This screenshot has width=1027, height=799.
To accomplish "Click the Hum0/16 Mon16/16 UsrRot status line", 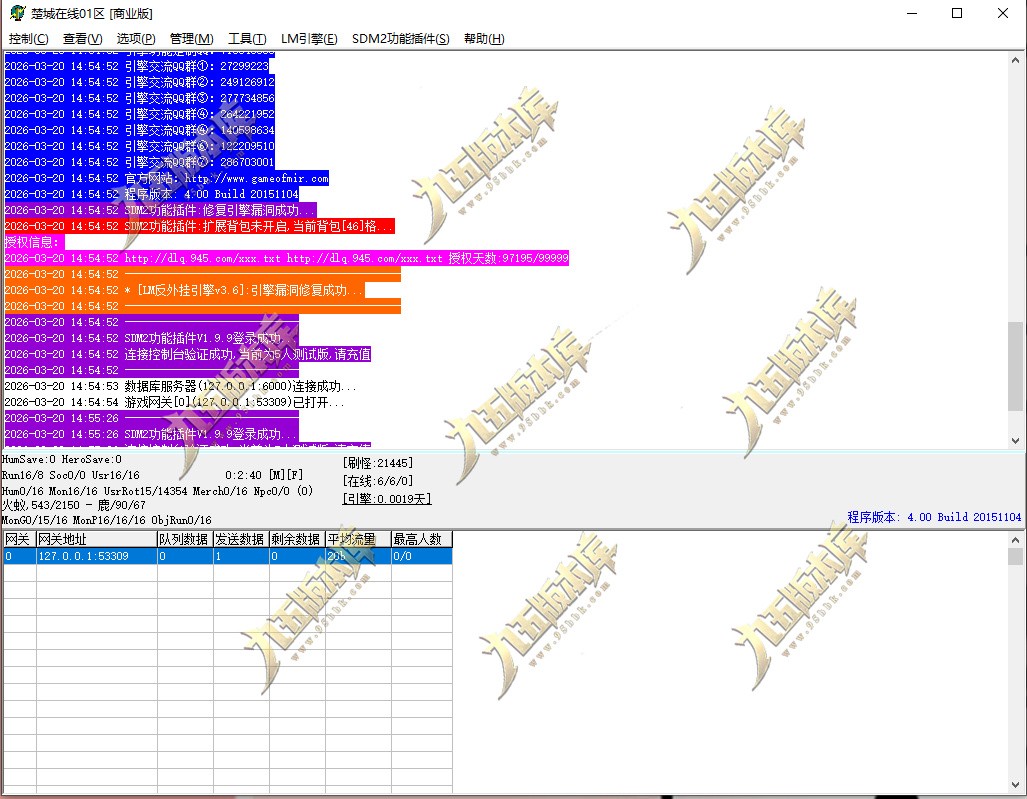I will (157, 491).
